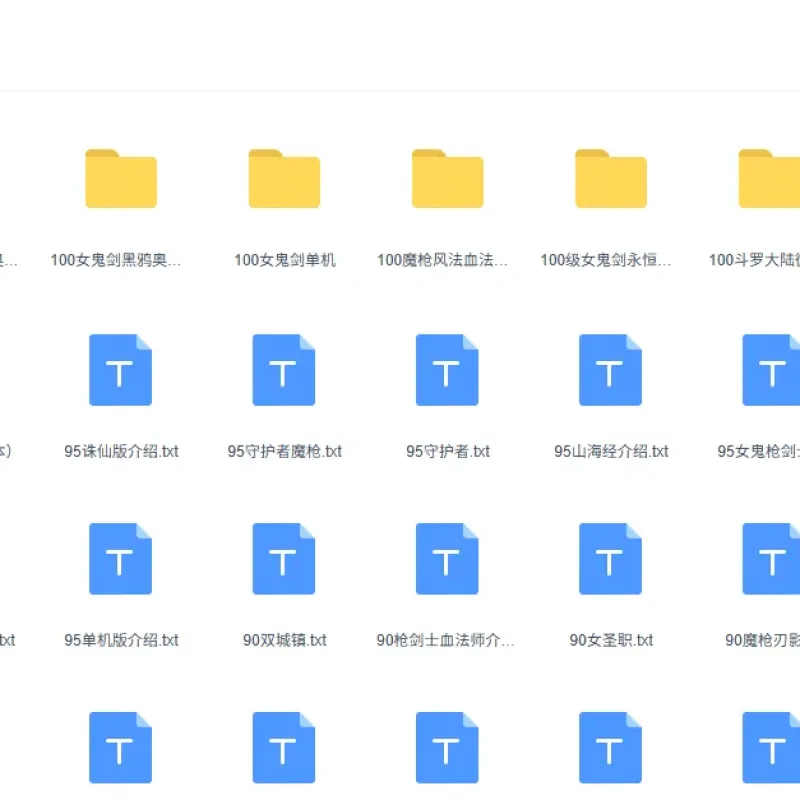
Task: Select the 100女鬼剑单机 folder icon
Action: tap(284, 179)
